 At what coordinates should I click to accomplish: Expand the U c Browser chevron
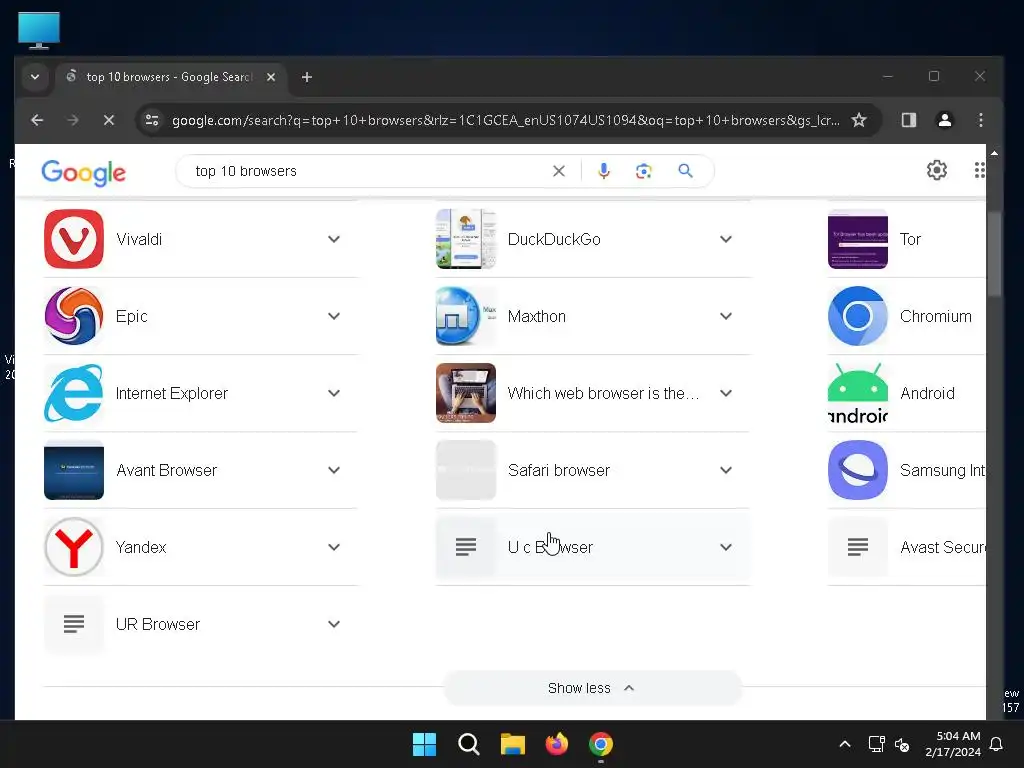(726, 547)
